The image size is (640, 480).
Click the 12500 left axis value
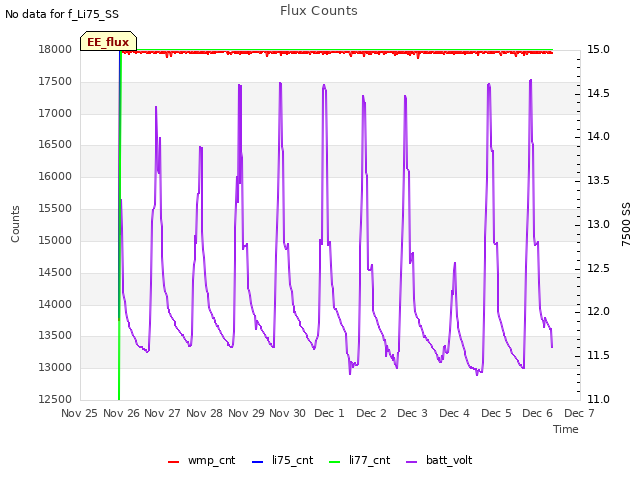[55, 399]
